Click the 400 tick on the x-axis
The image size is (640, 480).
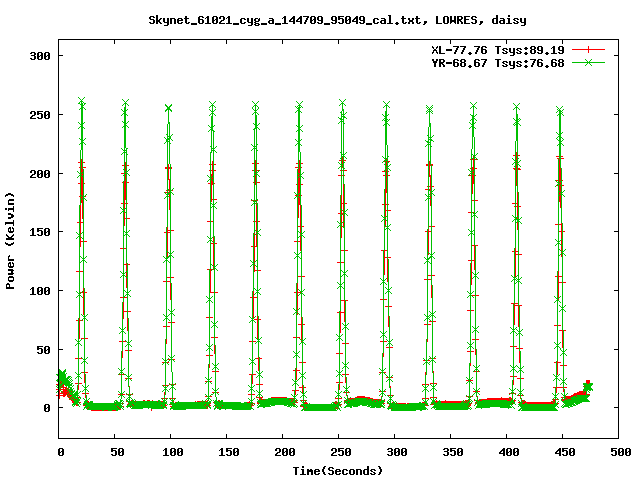point(506,452)
